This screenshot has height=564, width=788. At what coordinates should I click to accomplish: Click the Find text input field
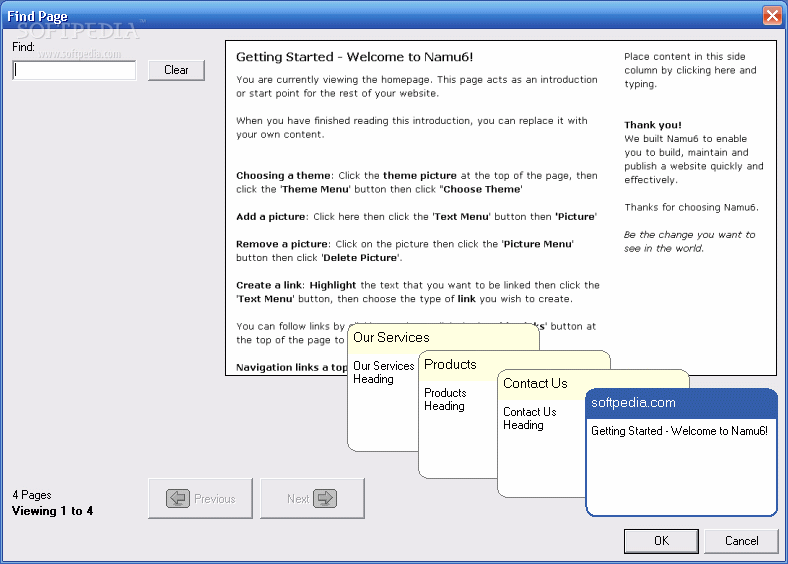[74, 70]
